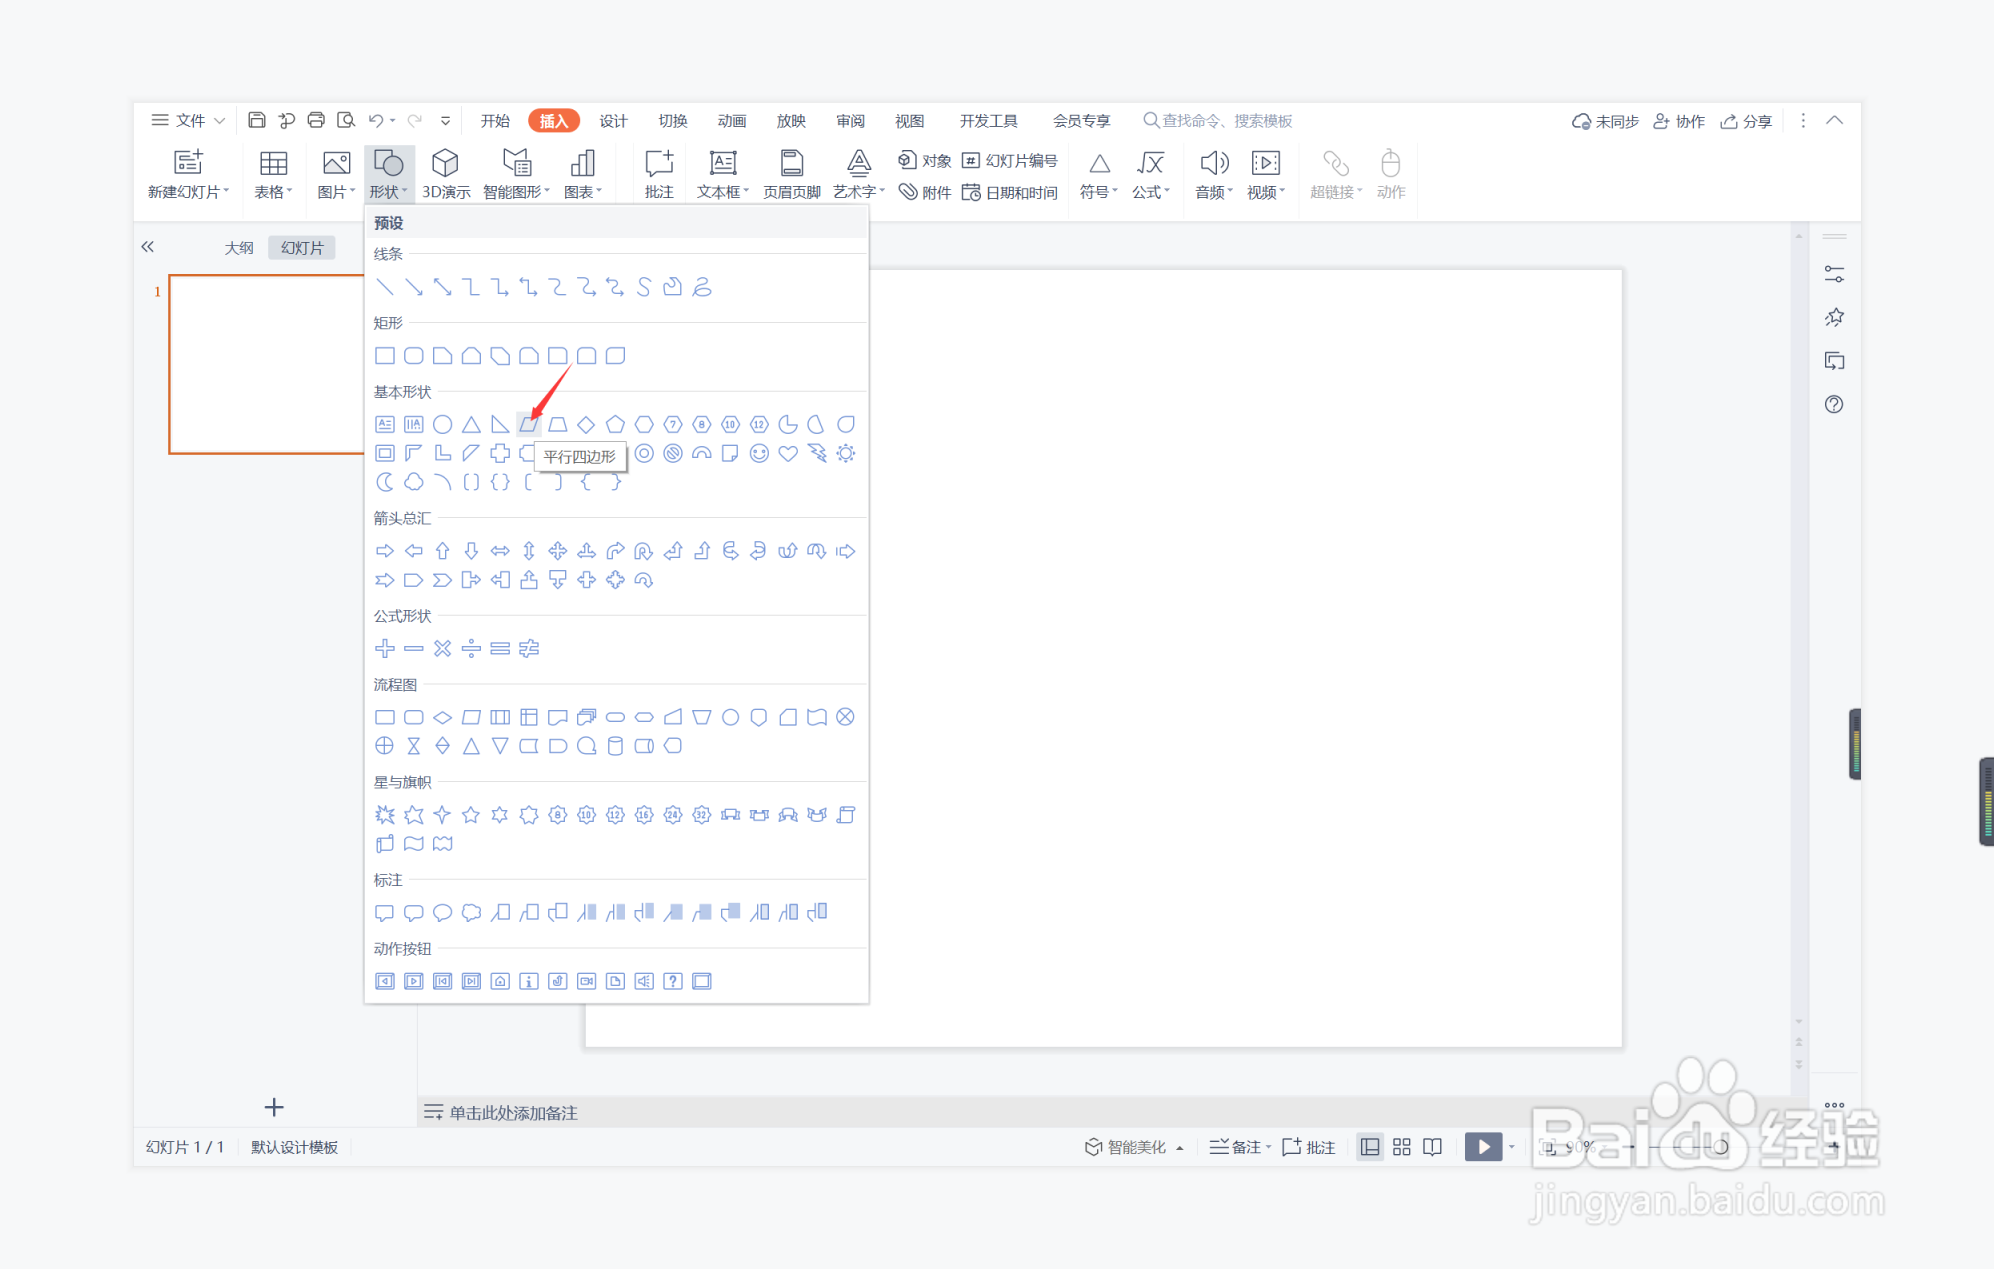1994x1269 pixels.
Task: Add notes in 单击此处添加备注 area
Action: pyautogui.click(x=513, y=1112)
